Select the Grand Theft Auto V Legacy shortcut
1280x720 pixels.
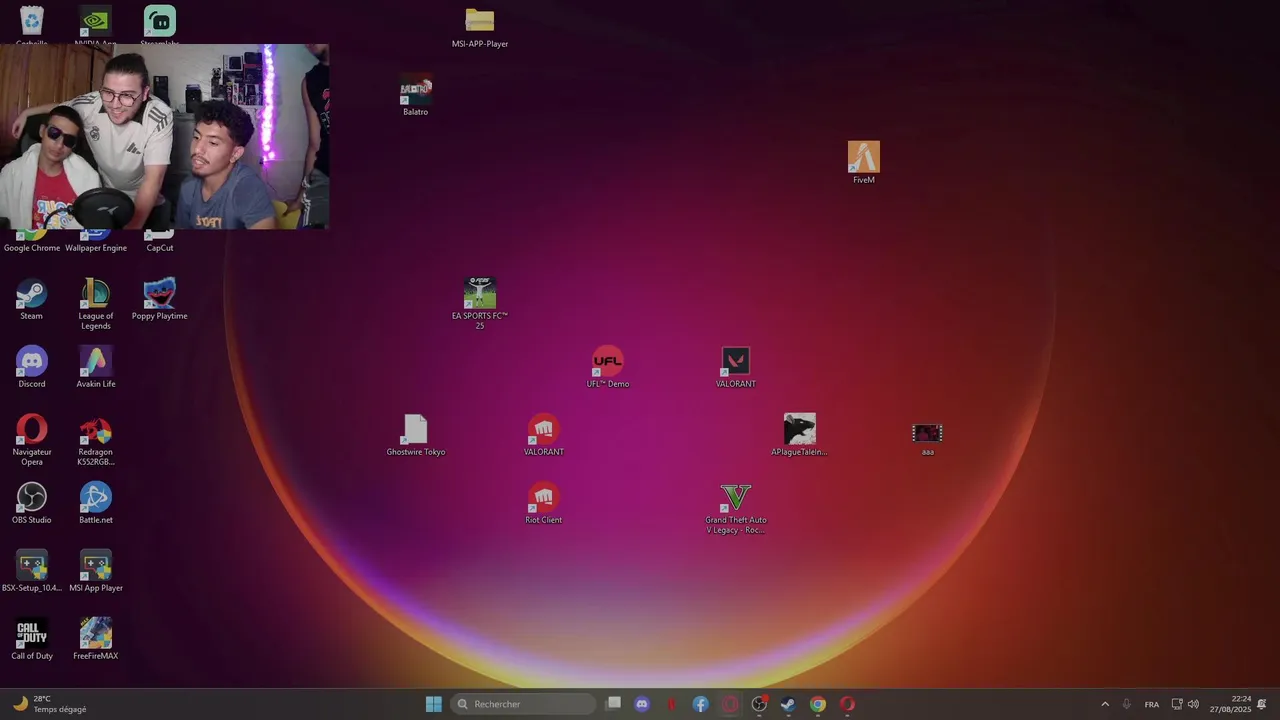(736, 509)
